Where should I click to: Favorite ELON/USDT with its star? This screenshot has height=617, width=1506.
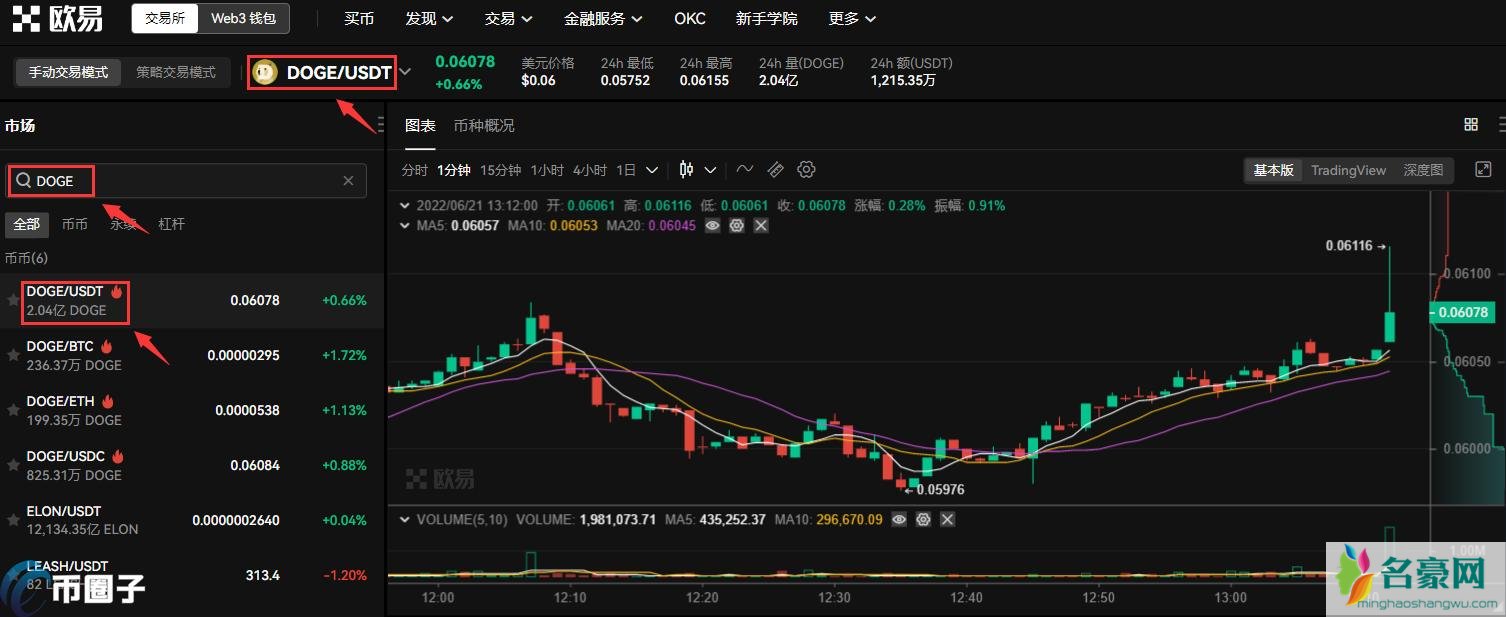pos(13,520)
